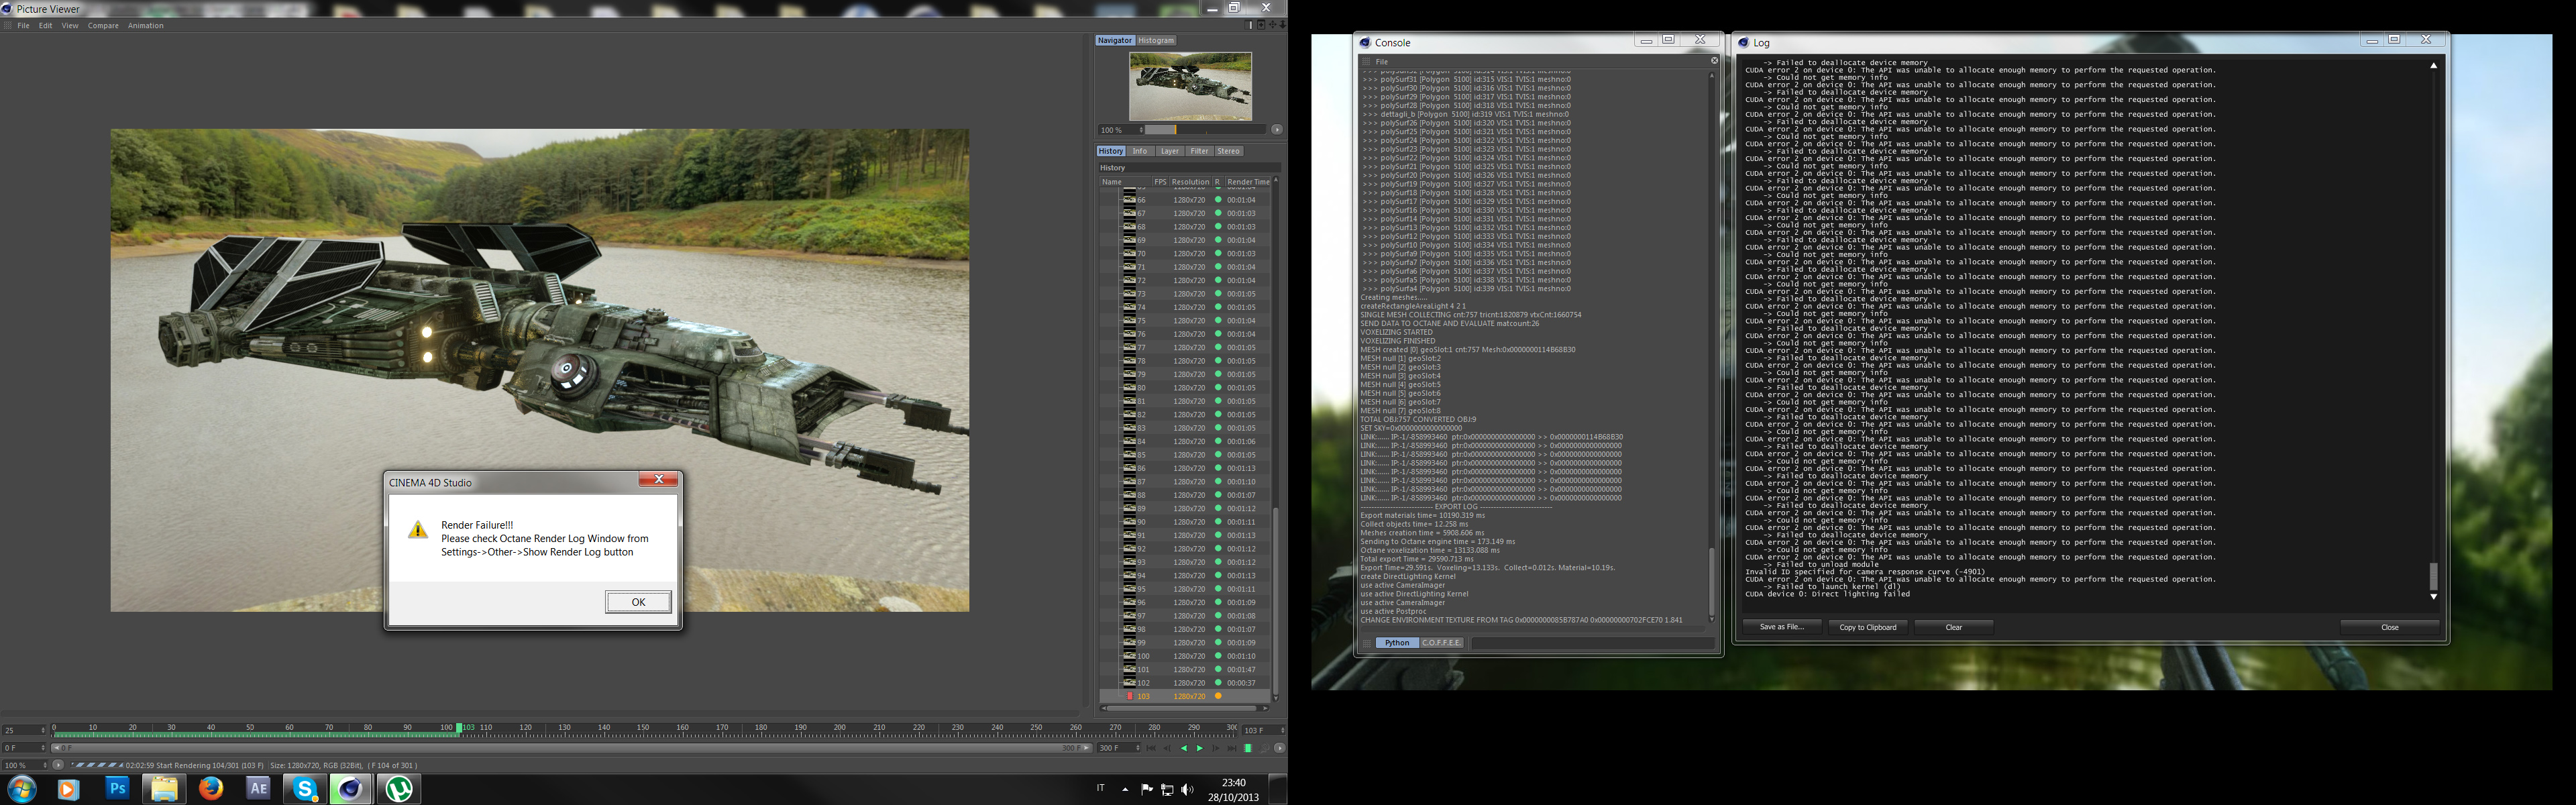Image resolution: width=2576 pixels, height=805 pixels.
Task: Click Copy to Clipboard in Log window
Action: click(1867, 627)
